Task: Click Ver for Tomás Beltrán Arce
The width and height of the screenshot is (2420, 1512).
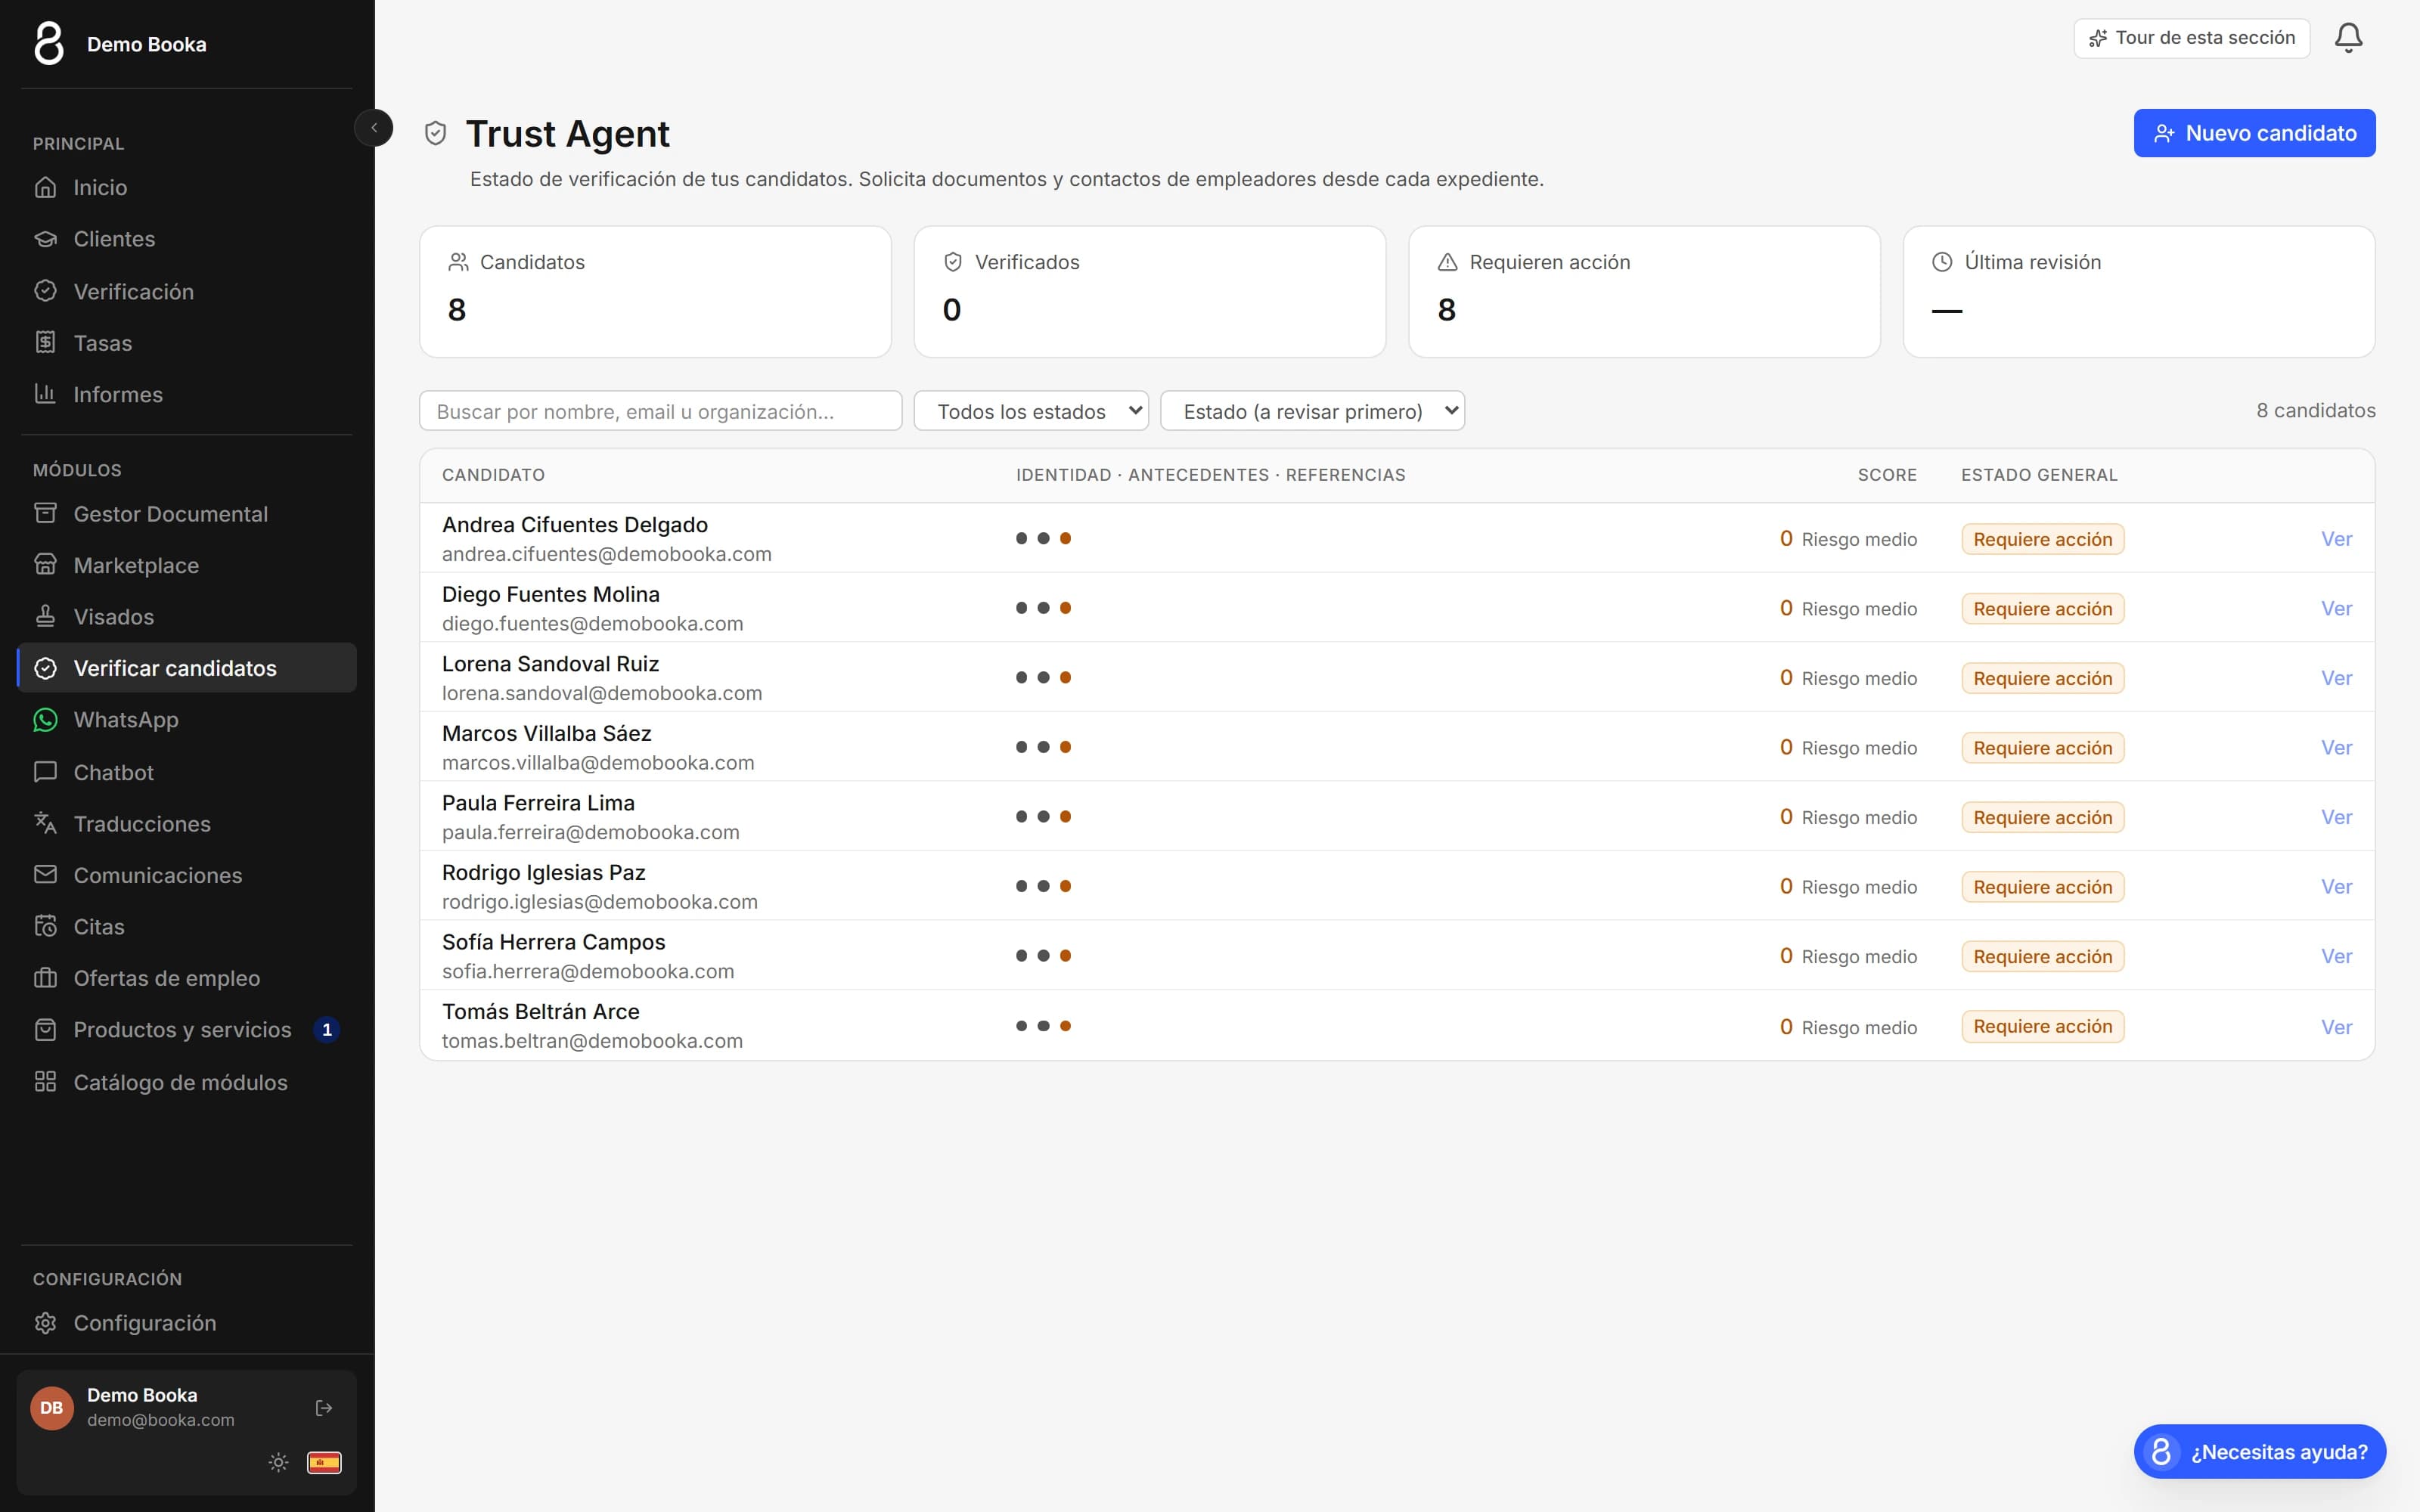Action: pyautogui.click(x=2336, y=1027)
